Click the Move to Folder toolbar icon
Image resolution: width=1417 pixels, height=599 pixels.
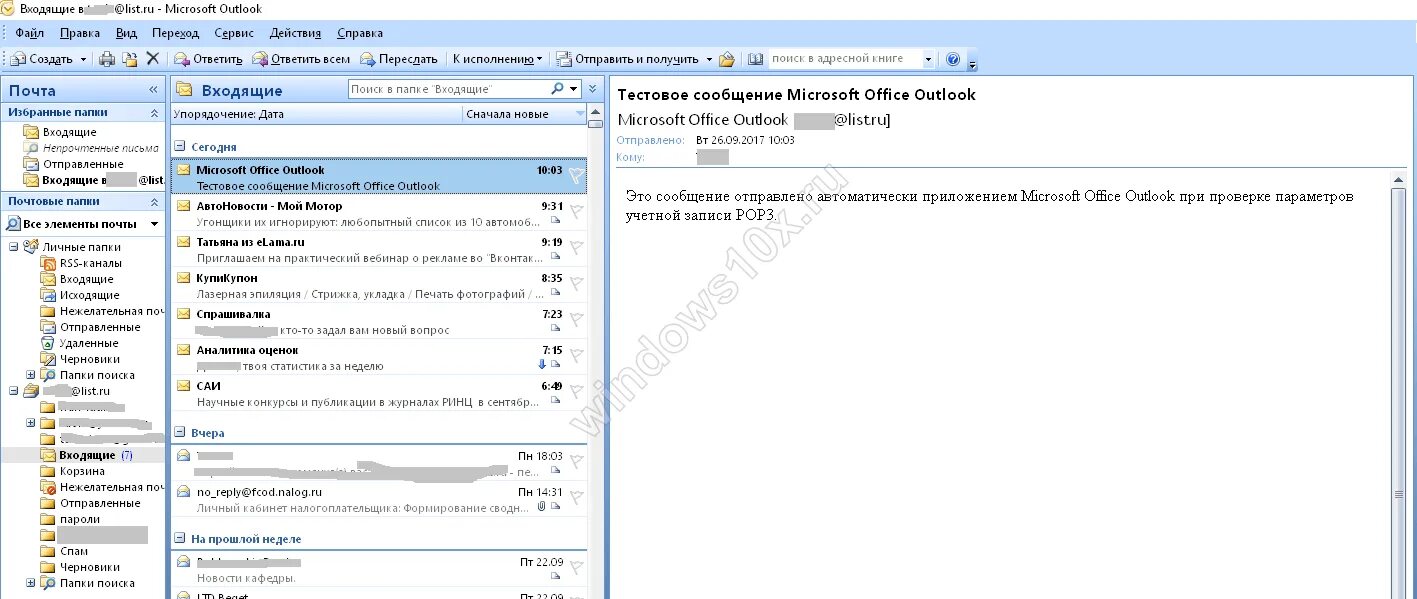click(130, 59)
